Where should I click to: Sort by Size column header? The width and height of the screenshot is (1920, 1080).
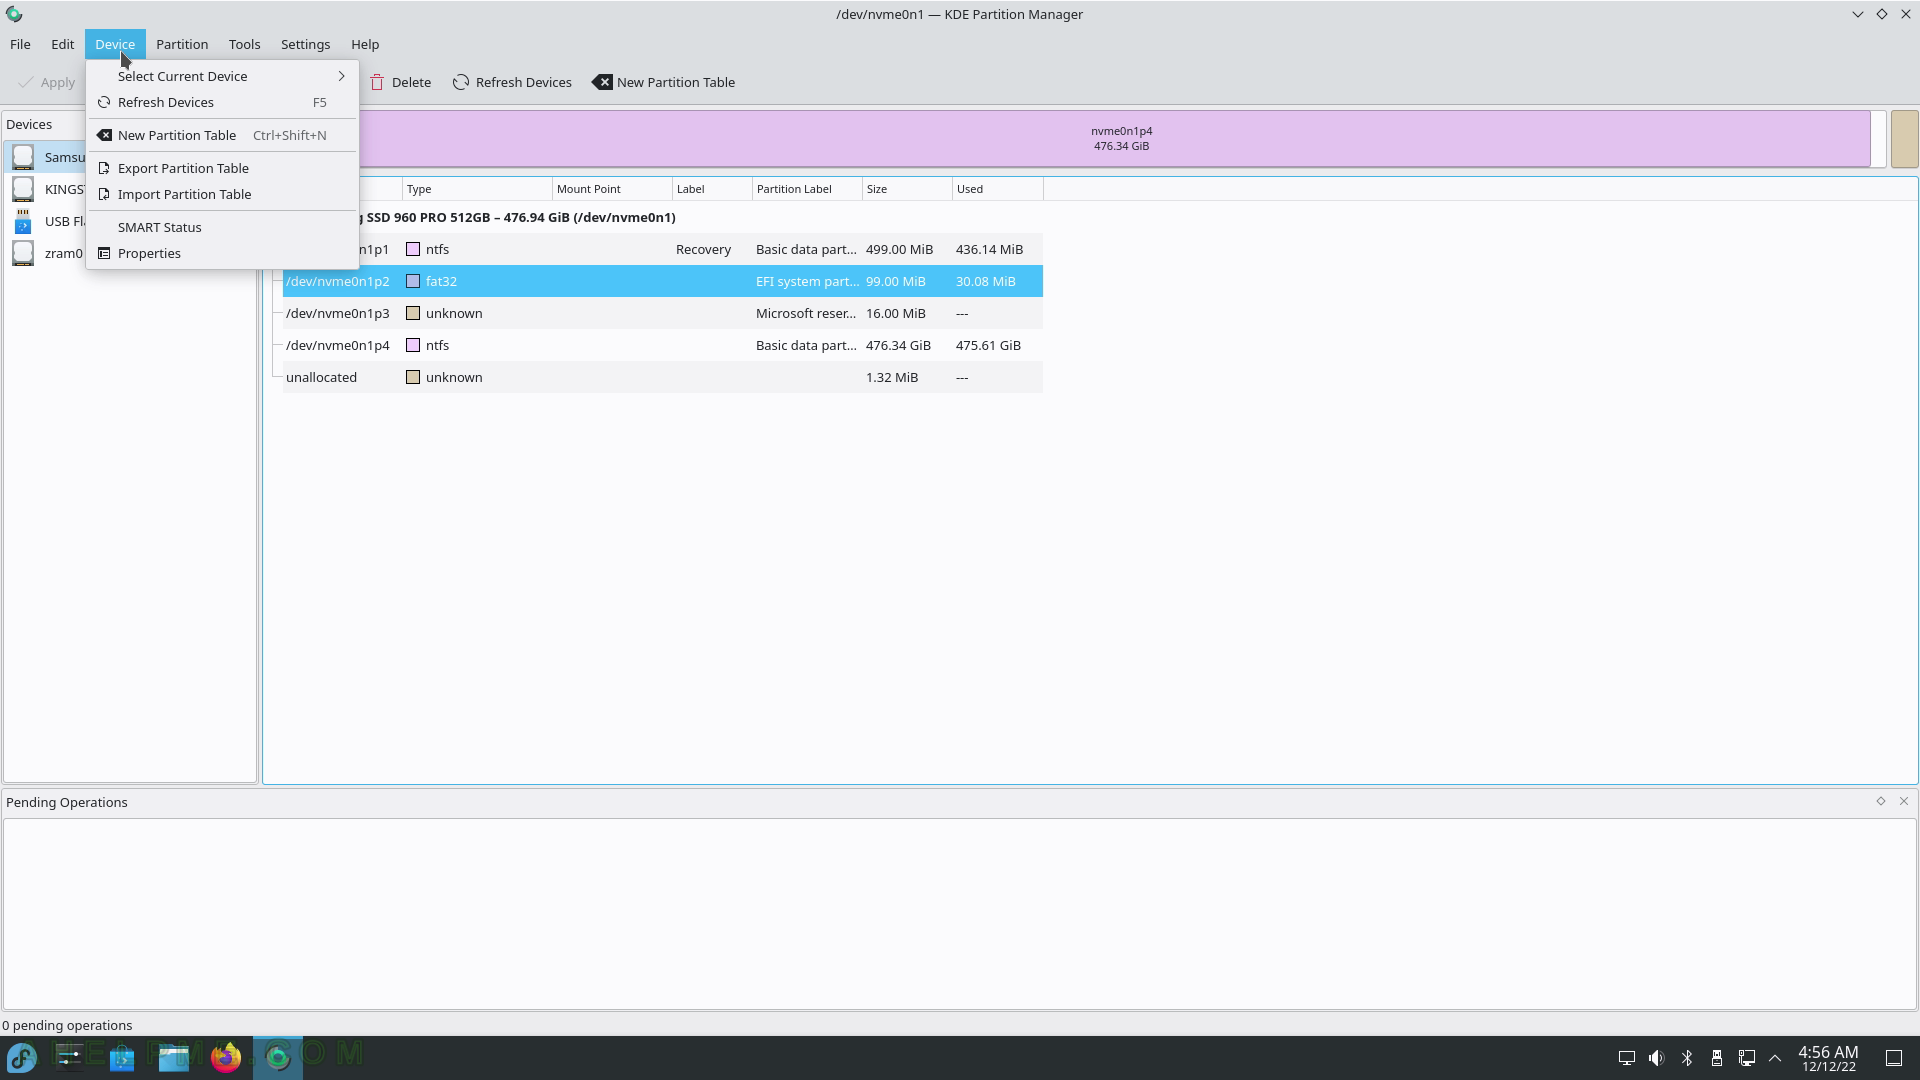coord(907,189)
